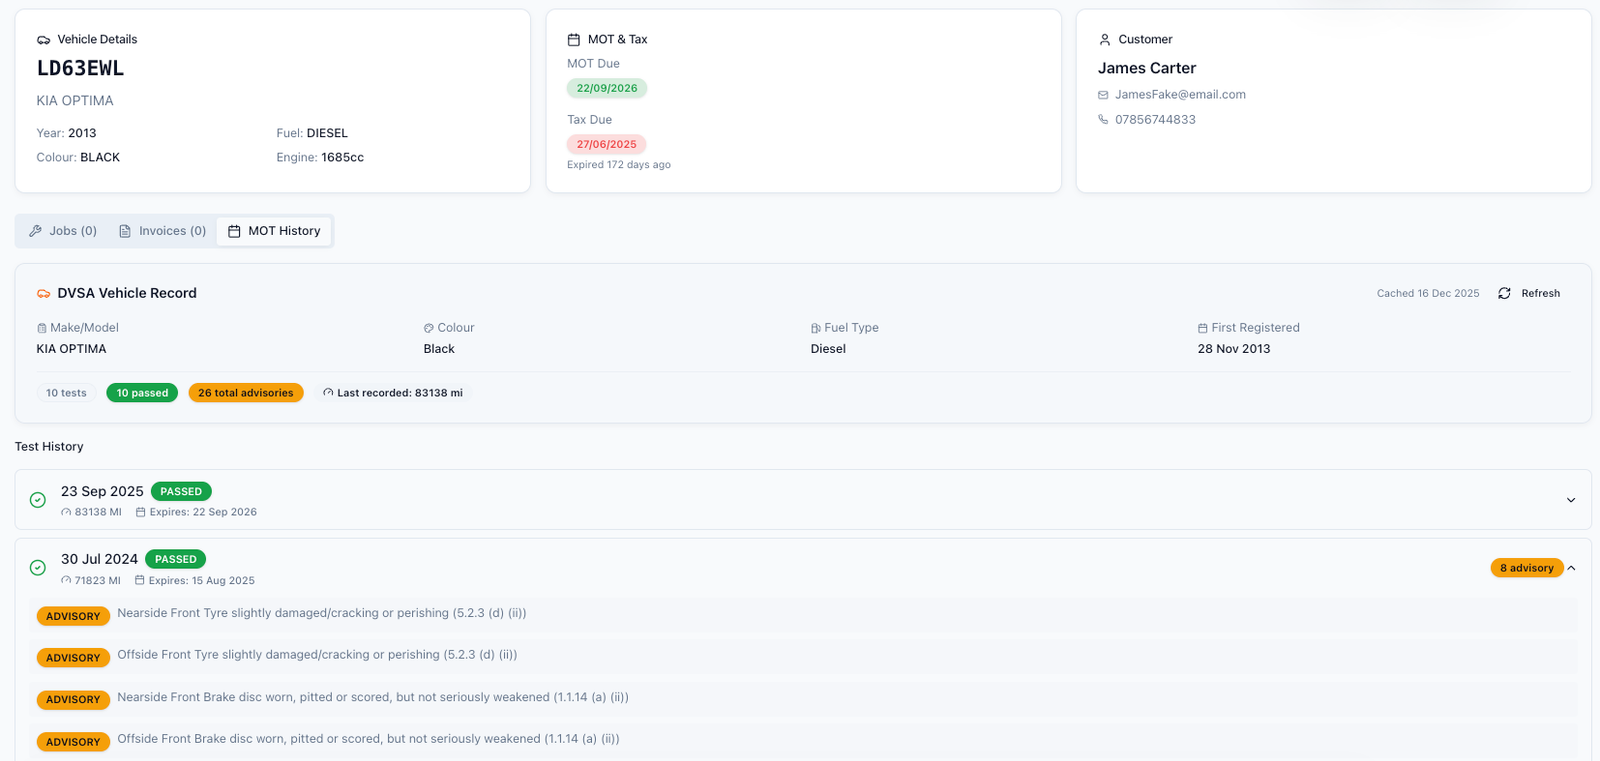Screen dimensions: 1600x761
Task: Click the calendar icon beside MOT & Tax
Action: tap(574, 40)
